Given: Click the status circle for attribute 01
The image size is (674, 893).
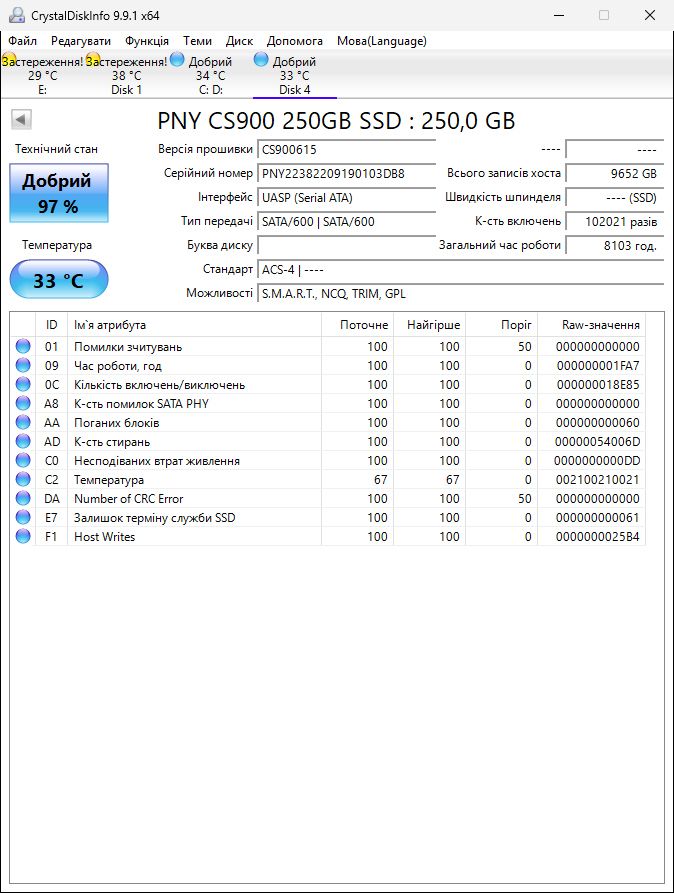Looking at the screenshot, I should (23, 346).
